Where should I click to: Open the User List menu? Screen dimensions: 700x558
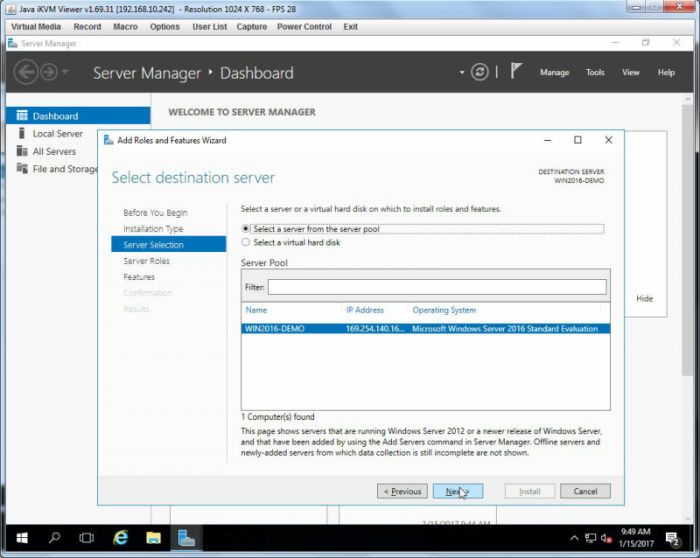click(x=209, y=27)
